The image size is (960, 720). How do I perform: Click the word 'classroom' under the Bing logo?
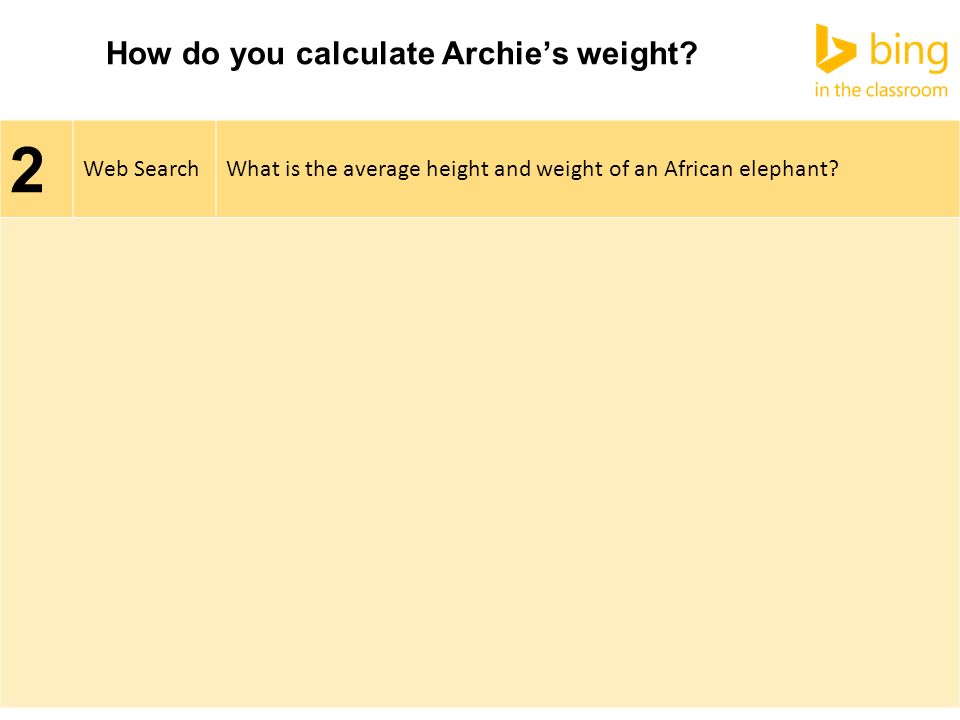(x=907, y=90)
